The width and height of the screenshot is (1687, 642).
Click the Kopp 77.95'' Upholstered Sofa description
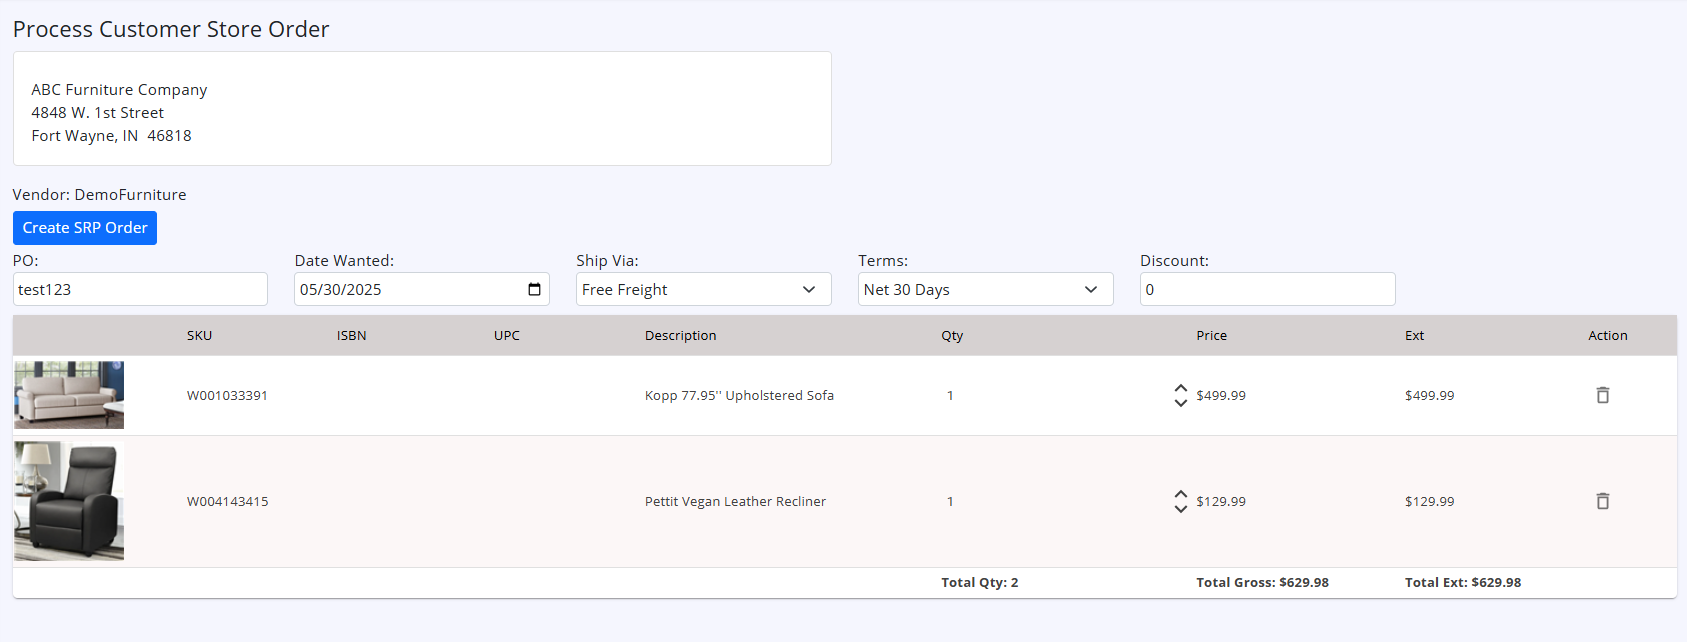coord(739,396)
